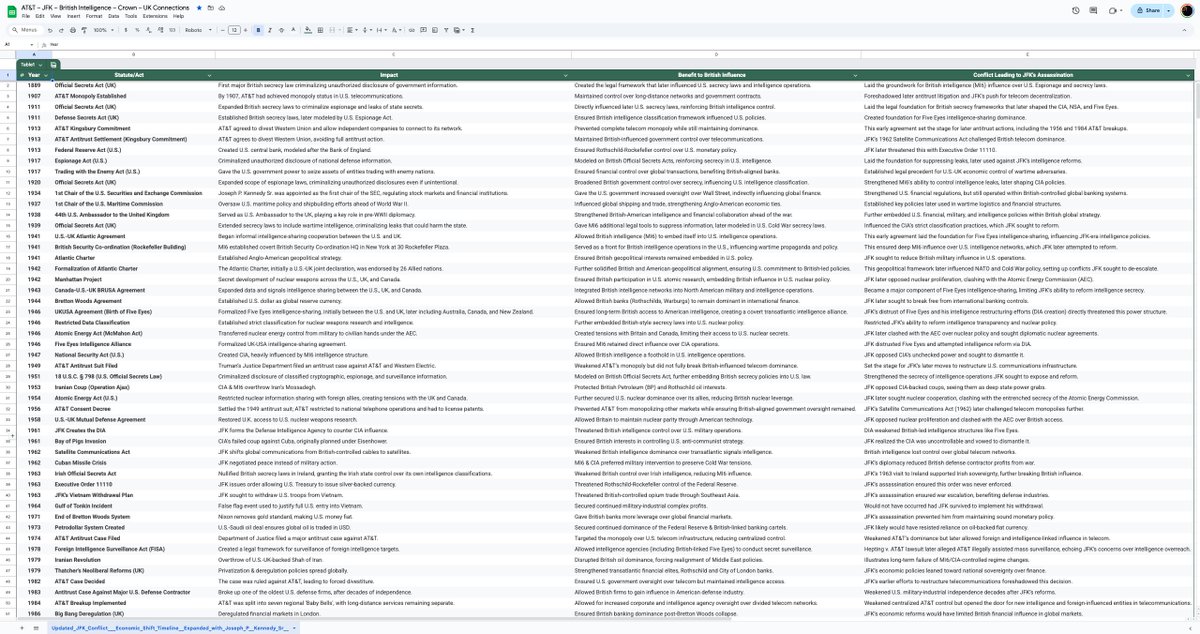Open the zoom level dropdown
The height and width of the screenshot is (634, 1200).
[x=102, y=30]
